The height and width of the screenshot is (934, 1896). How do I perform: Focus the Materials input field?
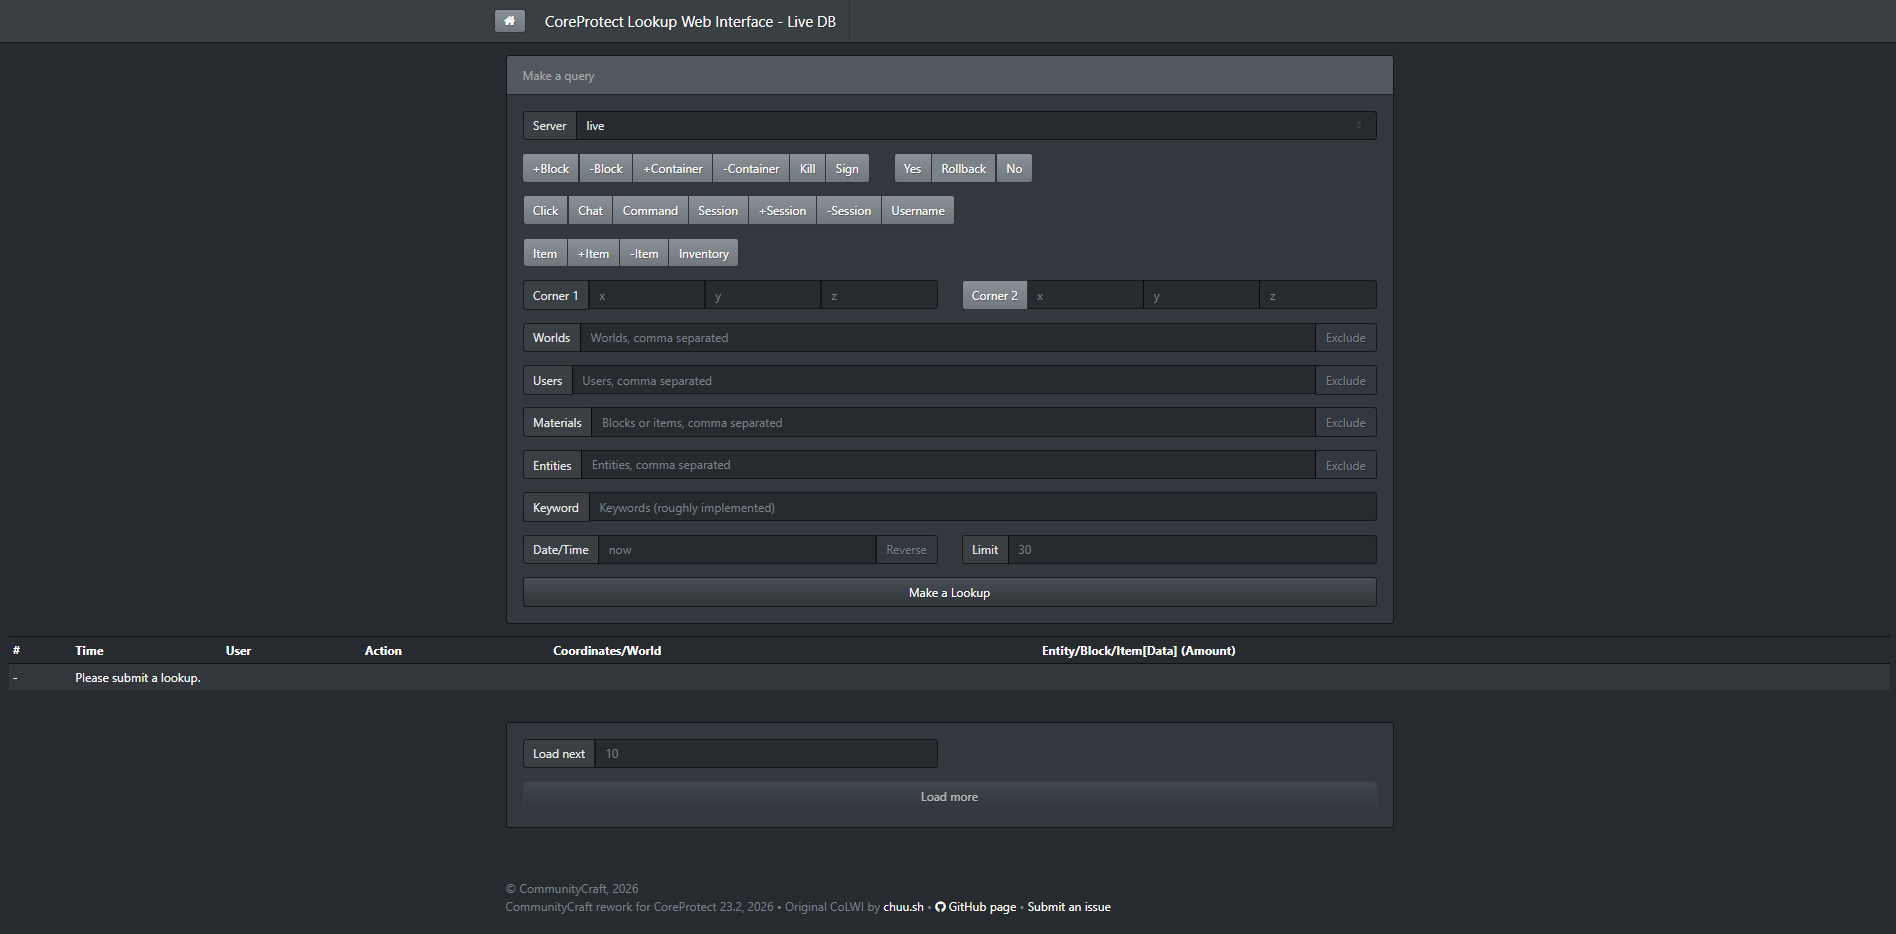(x=953, y=423)
